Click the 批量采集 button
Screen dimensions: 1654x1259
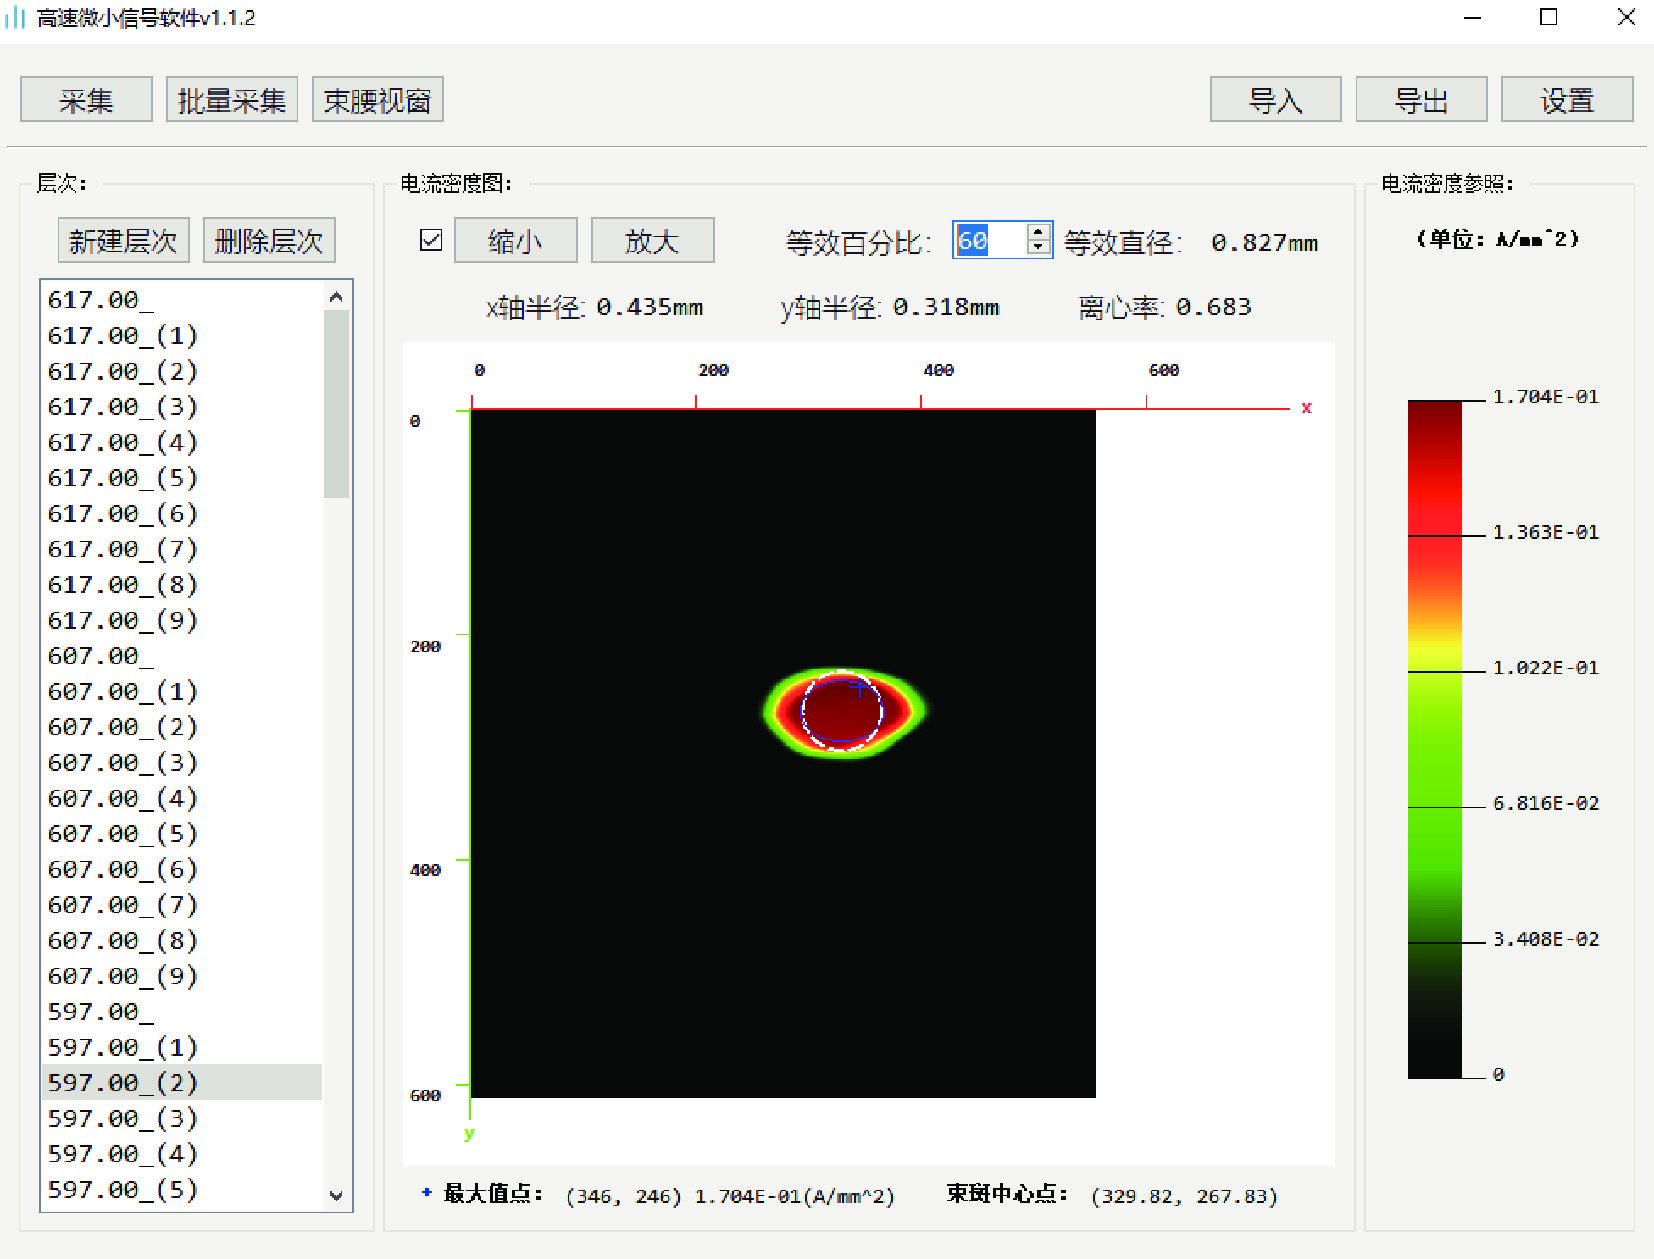tap(232, 99)
